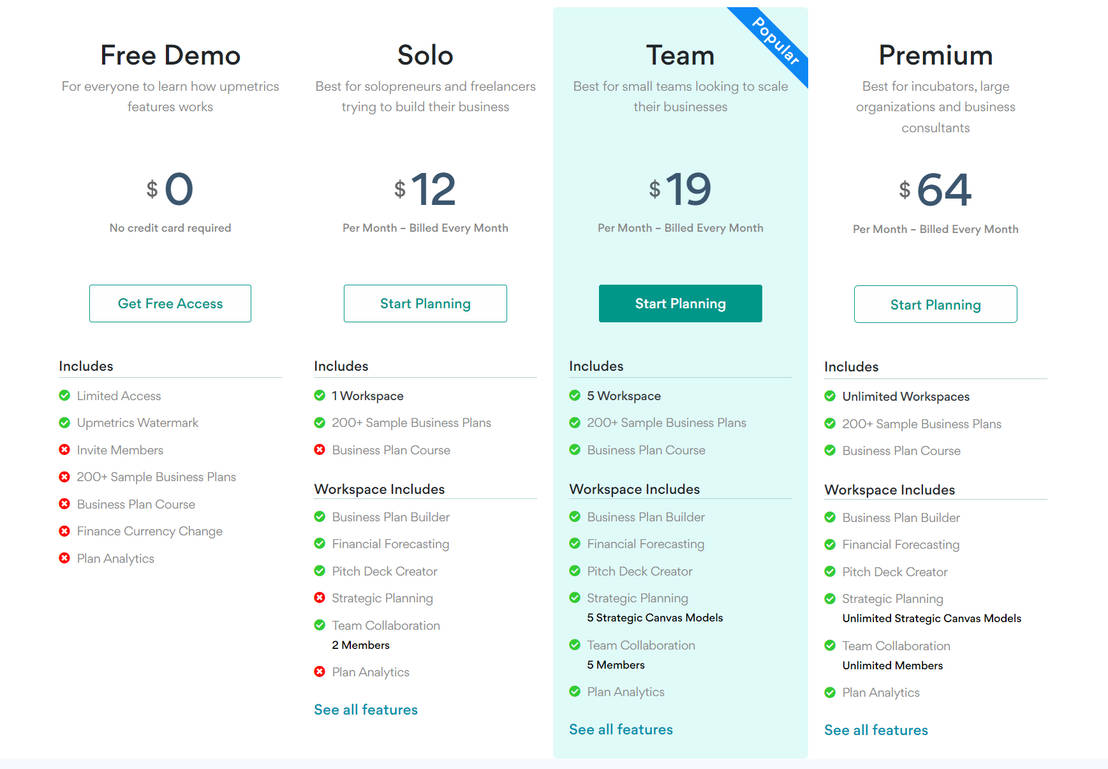The image size is (1108, 769).
Task: Click green check beside Upmetrics Watermark
Action: pos(64,423)
